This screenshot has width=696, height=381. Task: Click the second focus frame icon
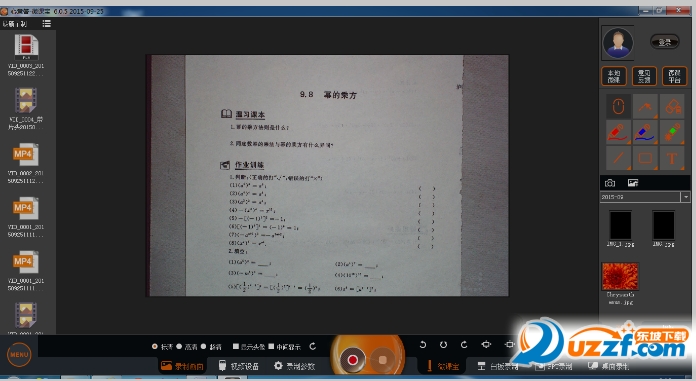pos(510,345)
